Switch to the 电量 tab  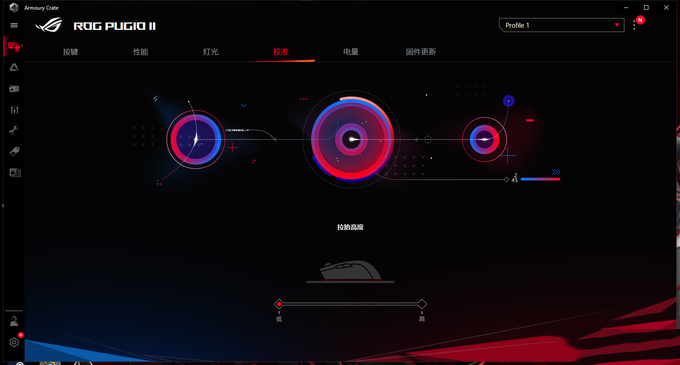(x=351, y=52)
